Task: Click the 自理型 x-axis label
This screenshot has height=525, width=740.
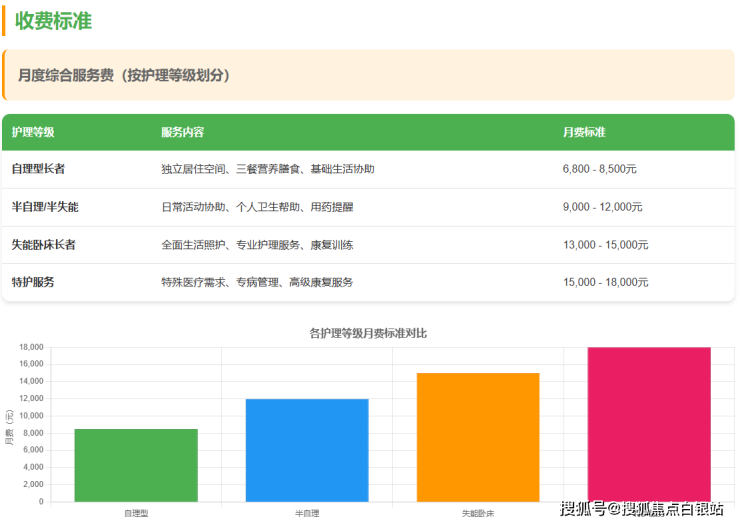Action: click(x=136, y=513)
